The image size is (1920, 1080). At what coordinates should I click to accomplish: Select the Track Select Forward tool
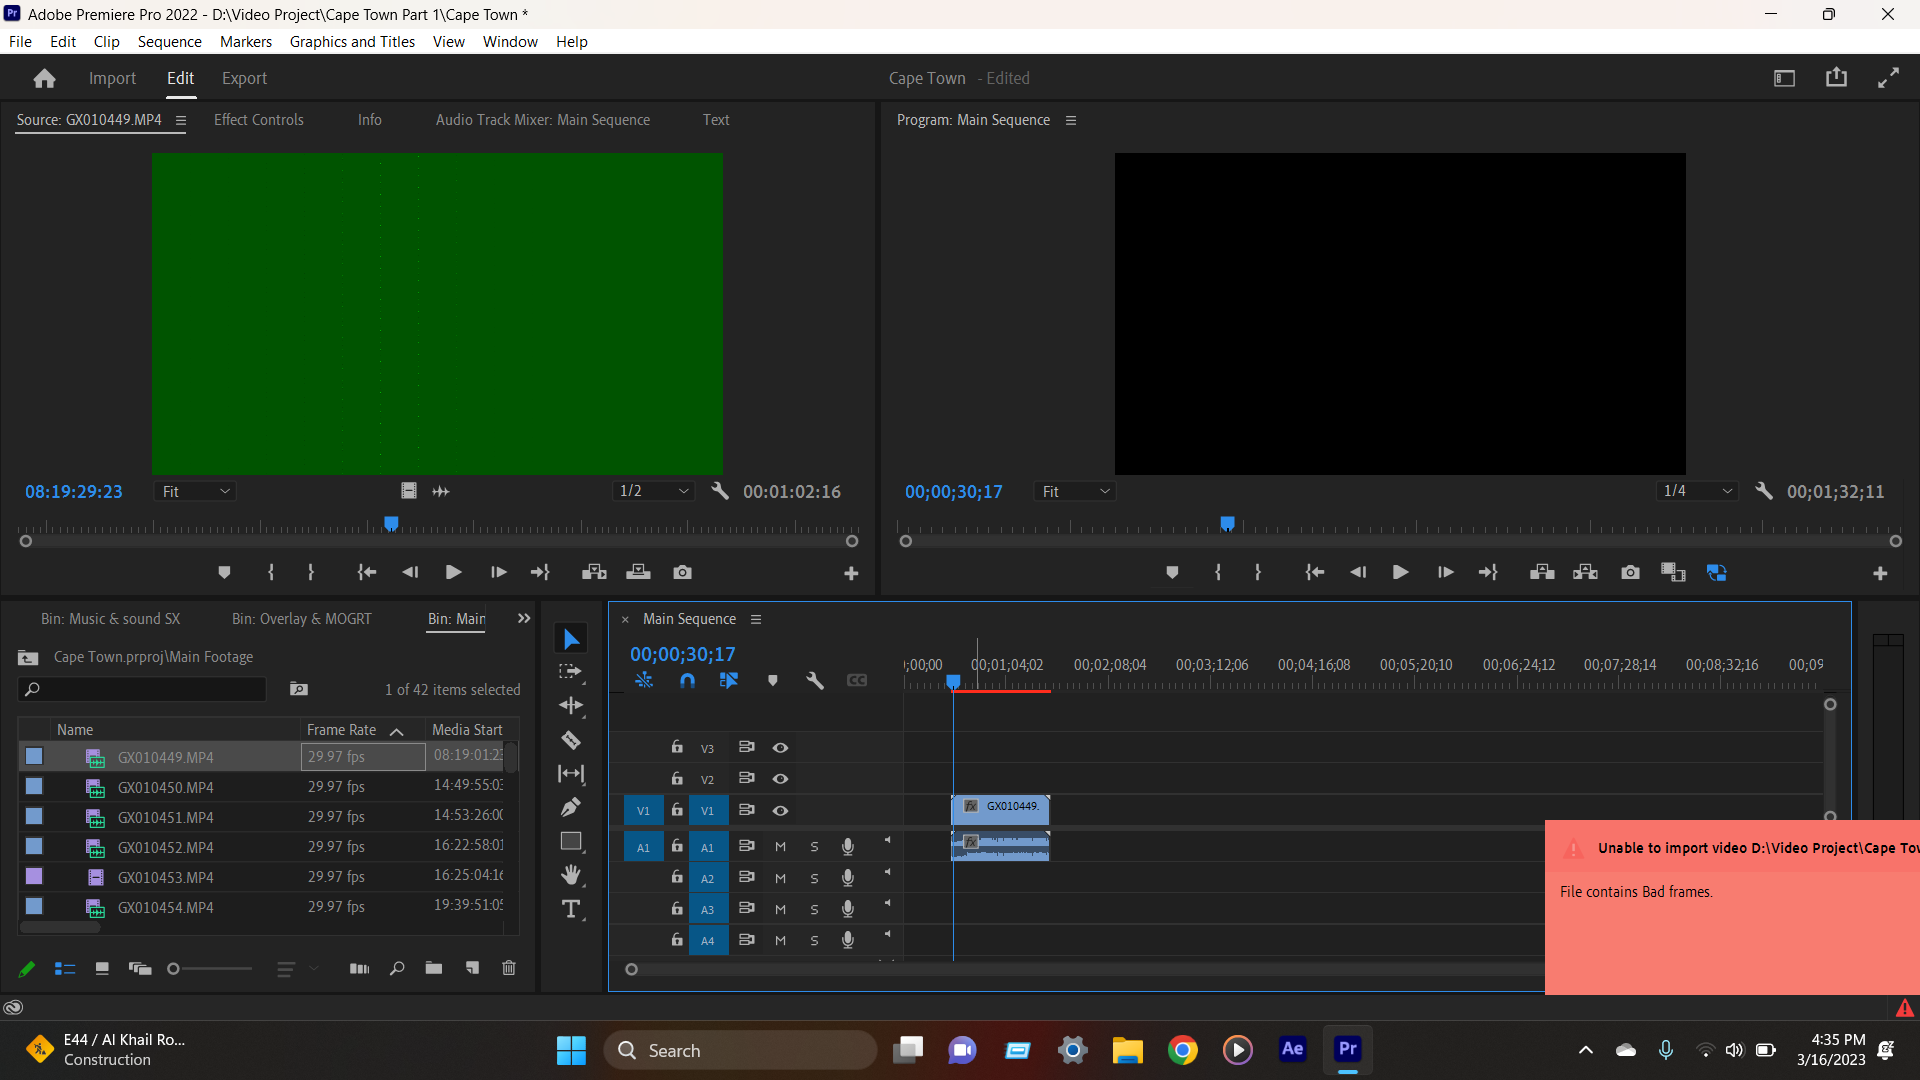click(x=571, y=673)
